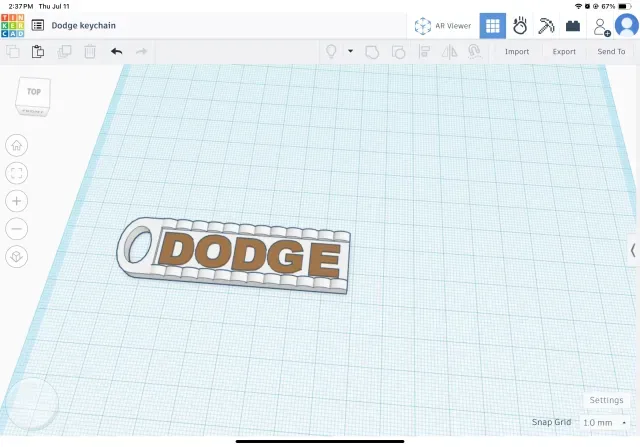Align the selected shapes

tap(424, 52)
